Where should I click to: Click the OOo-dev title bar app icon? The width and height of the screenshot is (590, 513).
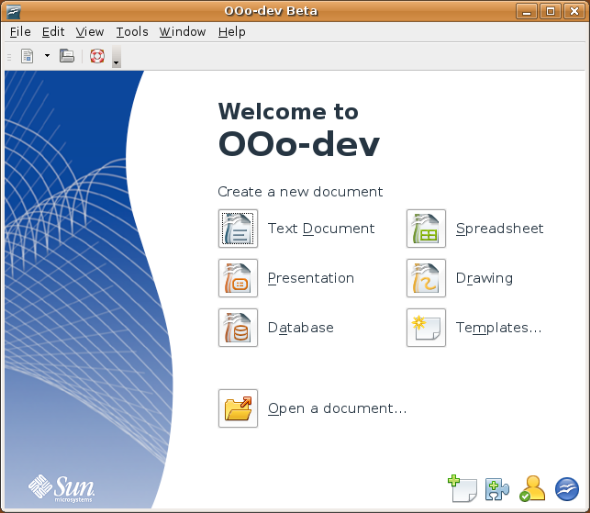click(x=14, y=11)
